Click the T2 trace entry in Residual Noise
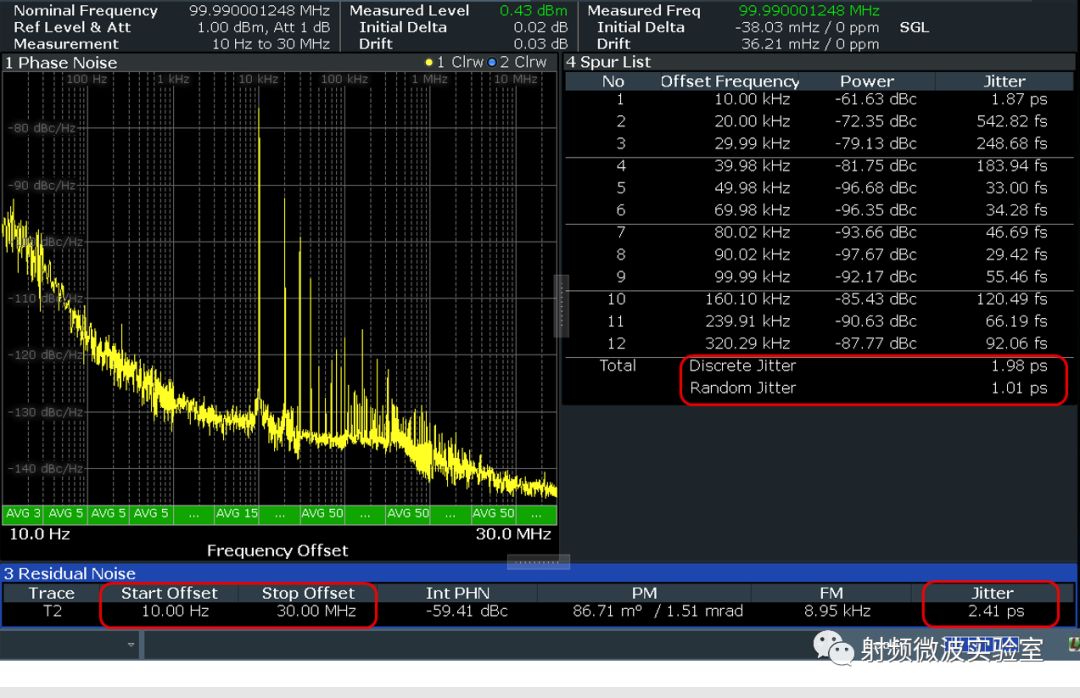1080x698 pixels. pos(52,611)
